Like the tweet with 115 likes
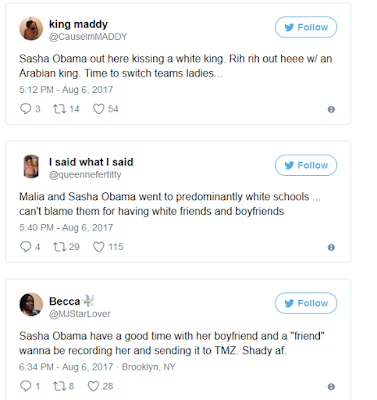The height and width of the screenshot is (400, 377). click(x=98, y=247)
